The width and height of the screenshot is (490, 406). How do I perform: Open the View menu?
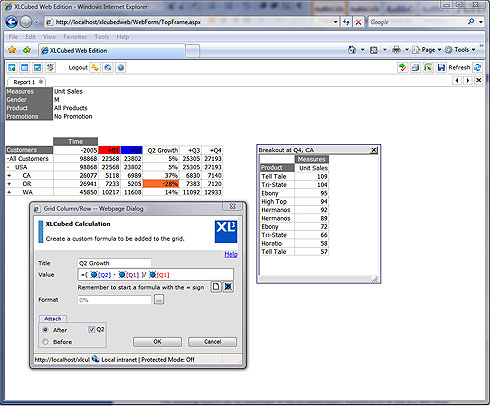click(49, 37)
